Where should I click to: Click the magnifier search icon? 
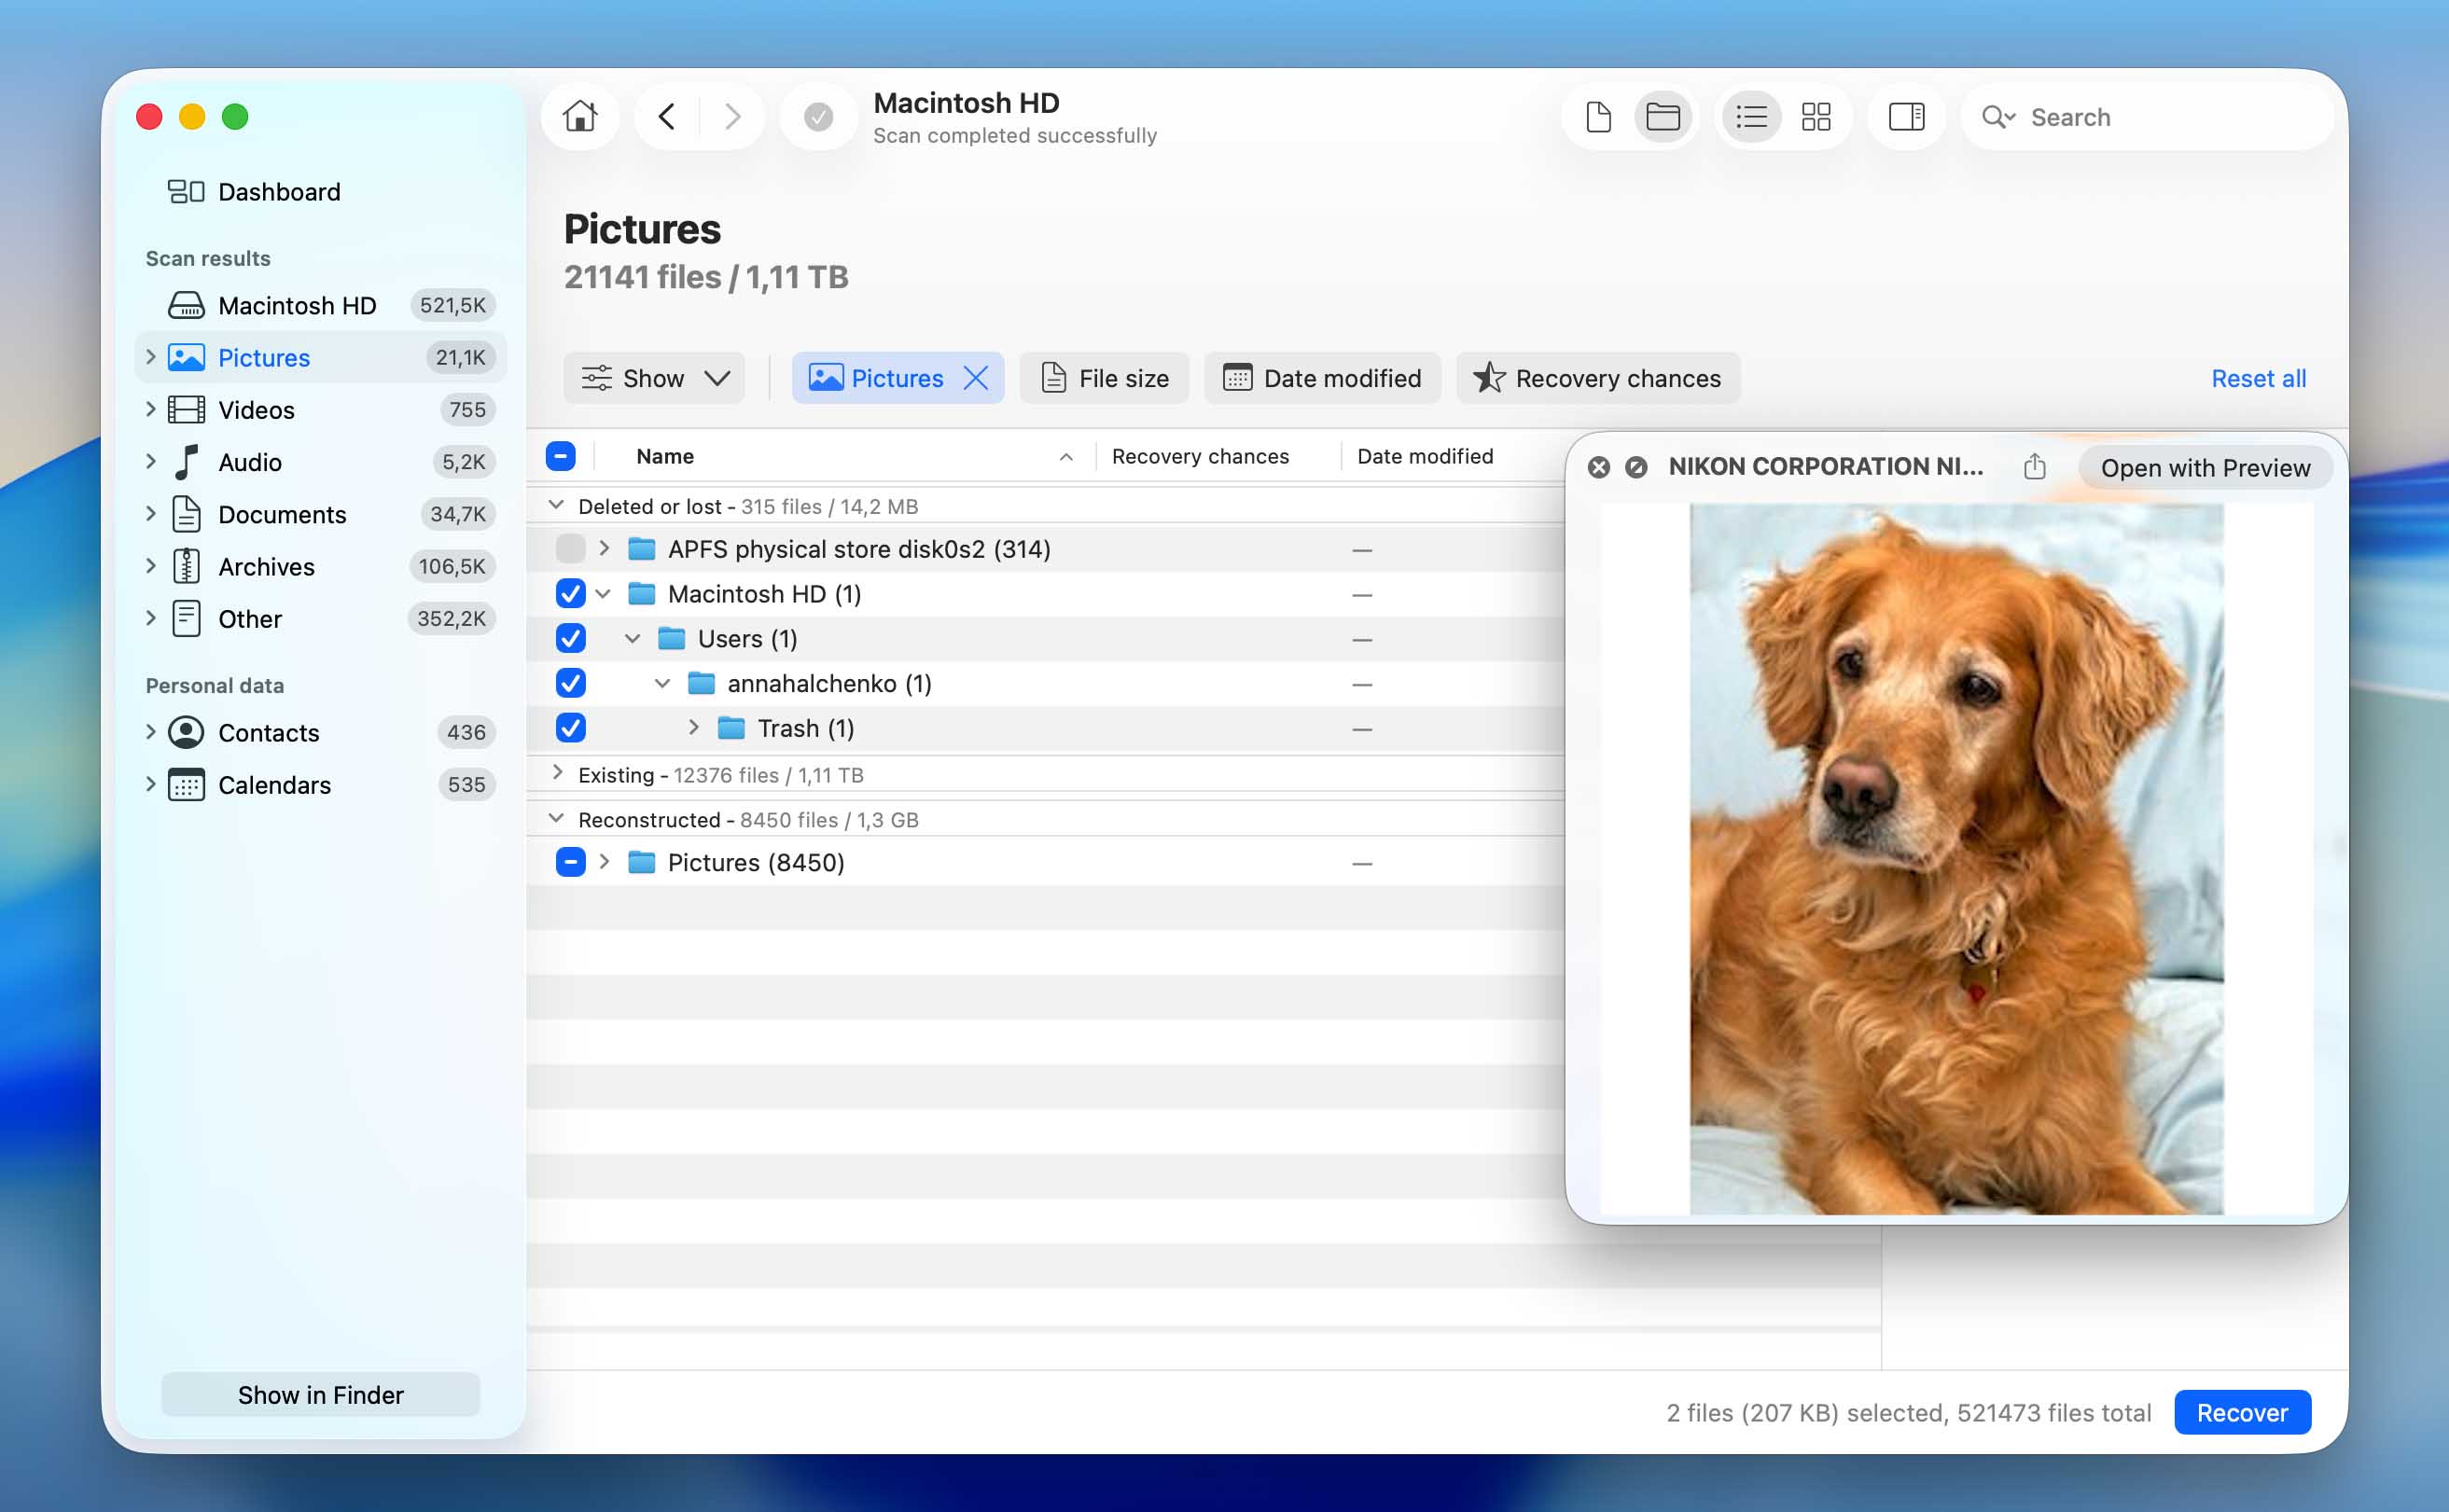pyautogui.click(x=1997, y=117)
